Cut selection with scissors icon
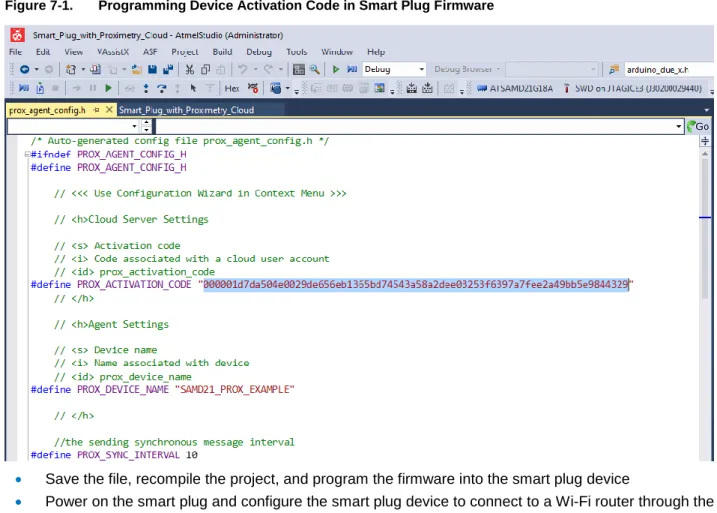 189,69
